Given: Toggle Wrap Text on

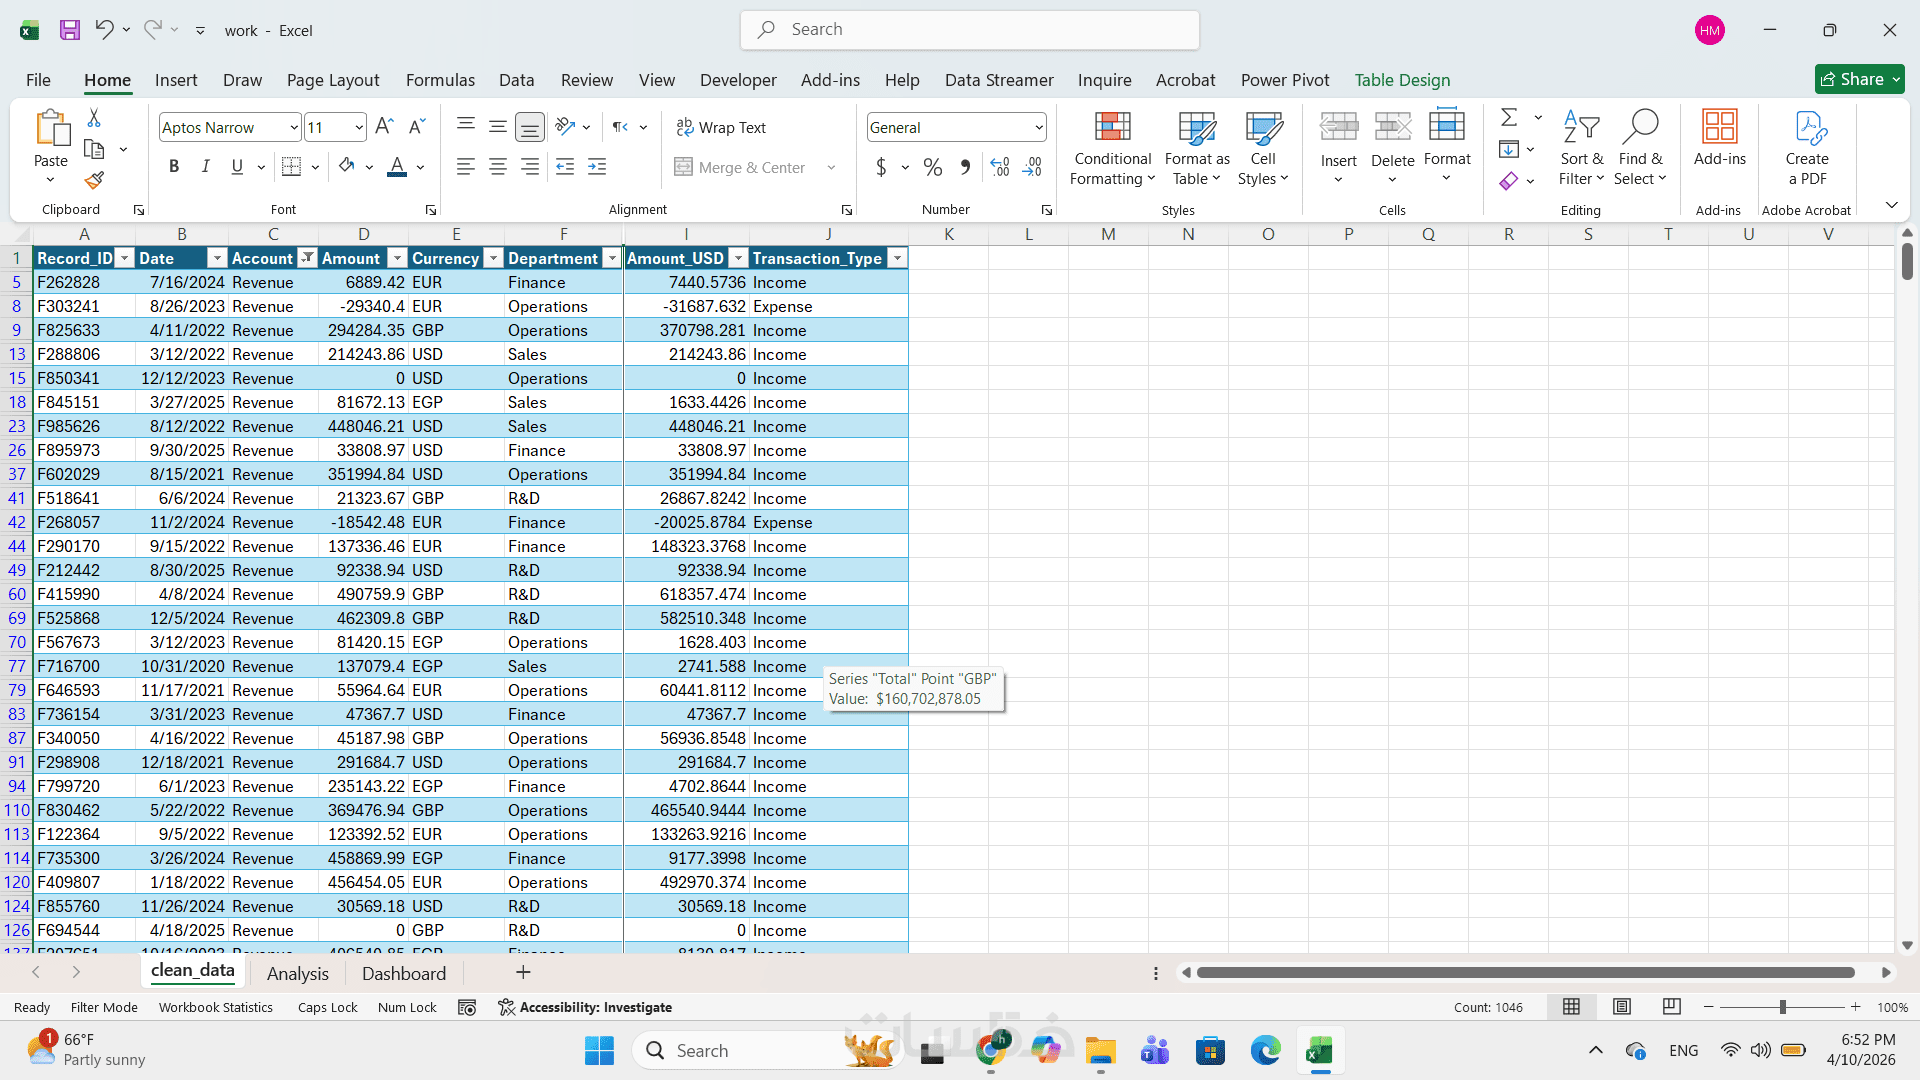Looking at the screenshot, I should coord(721,127).
